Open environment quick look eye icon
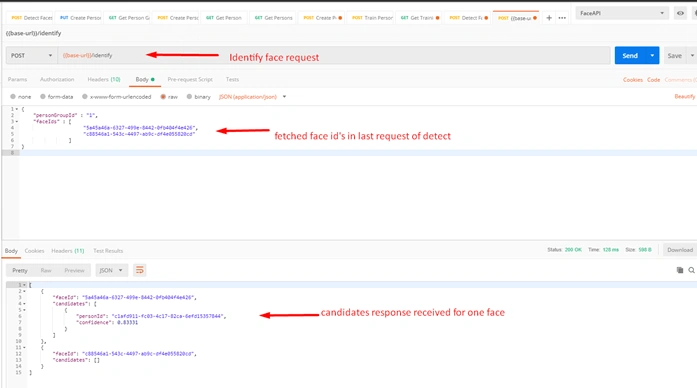 tap(680, 13)
